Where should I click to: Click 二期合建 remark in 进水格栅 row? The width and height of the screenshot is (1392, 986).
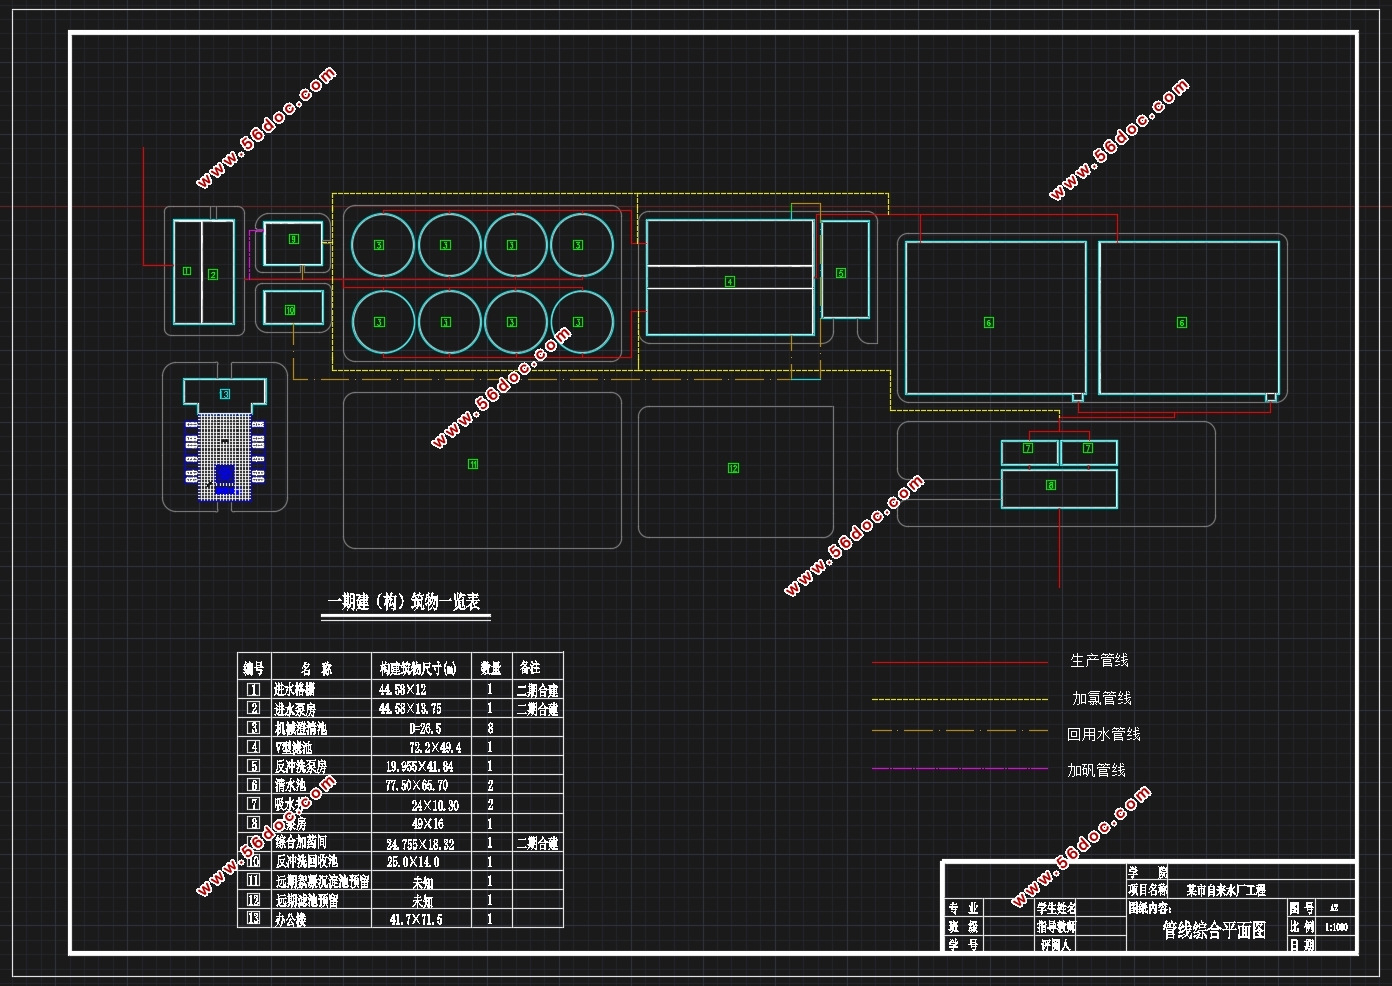[538, 690]
